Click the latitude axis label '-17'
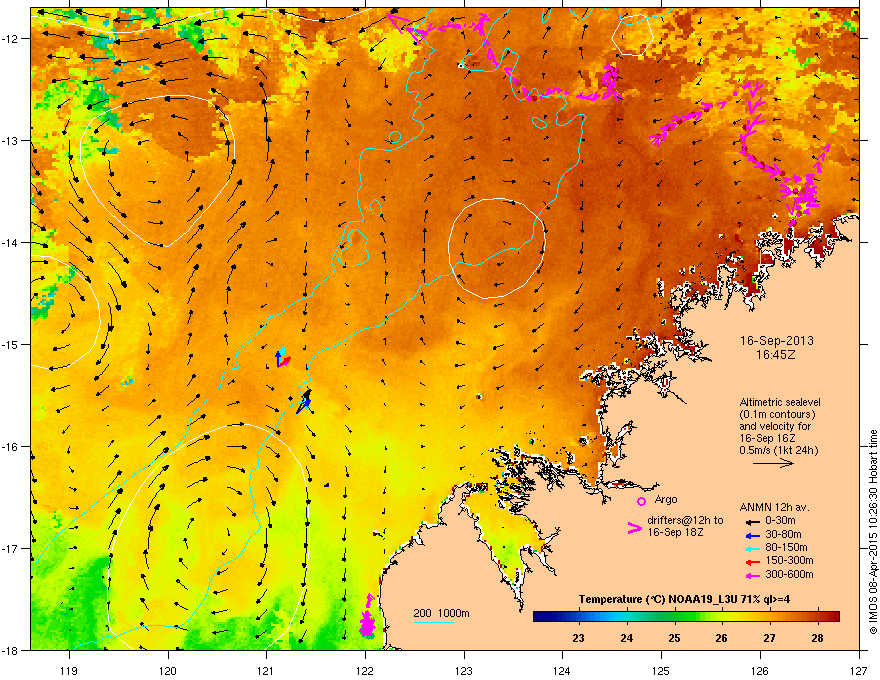 pos(10,548)
